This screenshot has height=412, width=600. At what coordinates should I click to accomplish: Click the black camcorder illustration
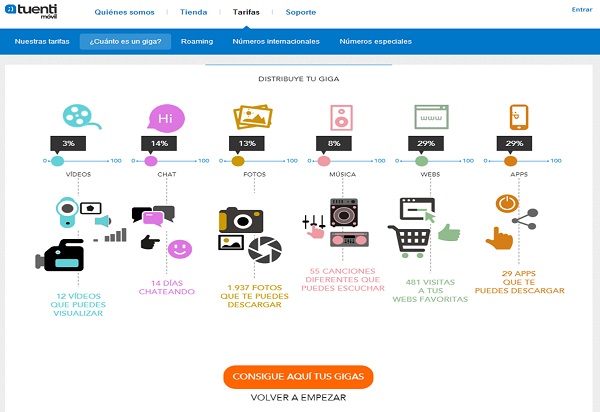(60, 256)
